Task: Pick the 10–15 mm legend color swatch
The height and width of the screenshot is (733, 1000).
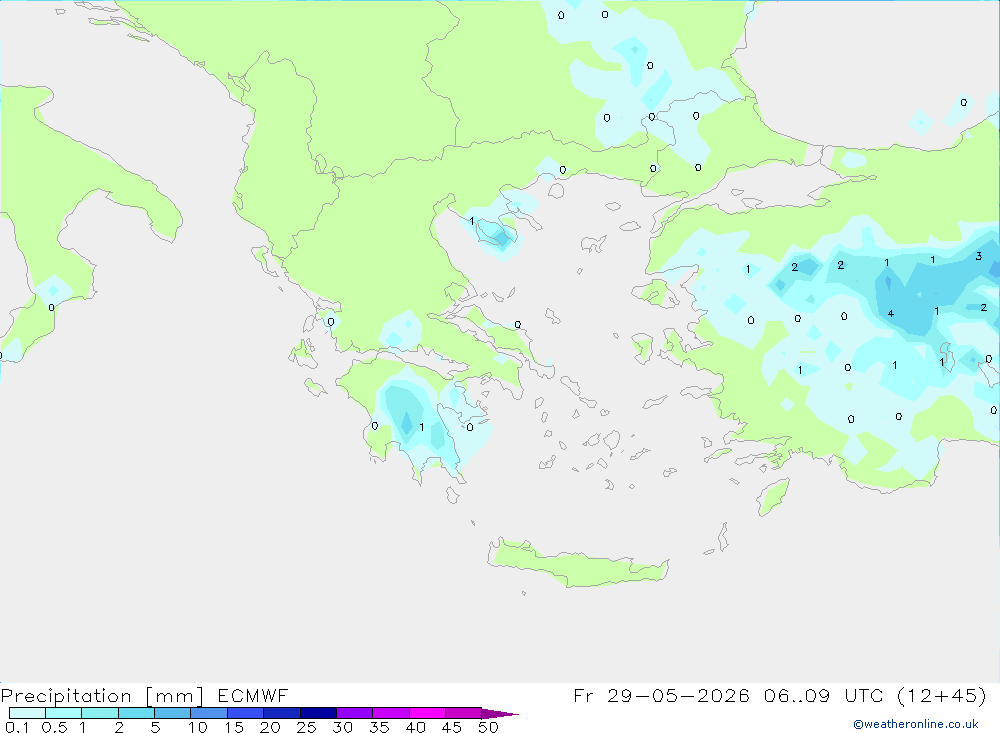Action: 209,713
